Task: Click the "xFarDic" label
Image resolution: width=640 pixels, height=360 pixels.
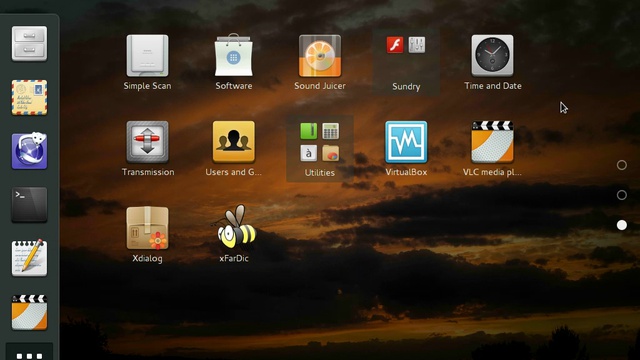Action: (234, 258)
